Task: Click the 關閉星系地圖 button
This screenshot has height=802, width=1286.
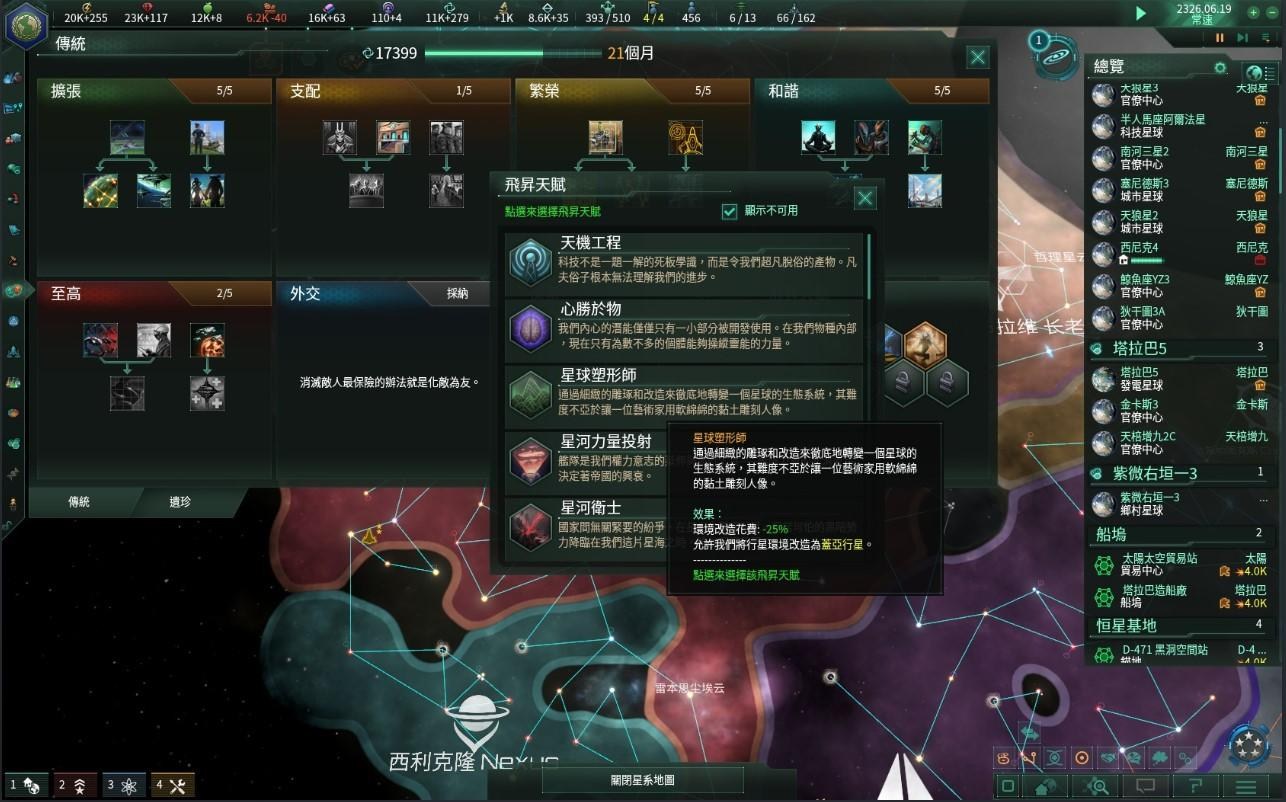Action: coord(642,781)
